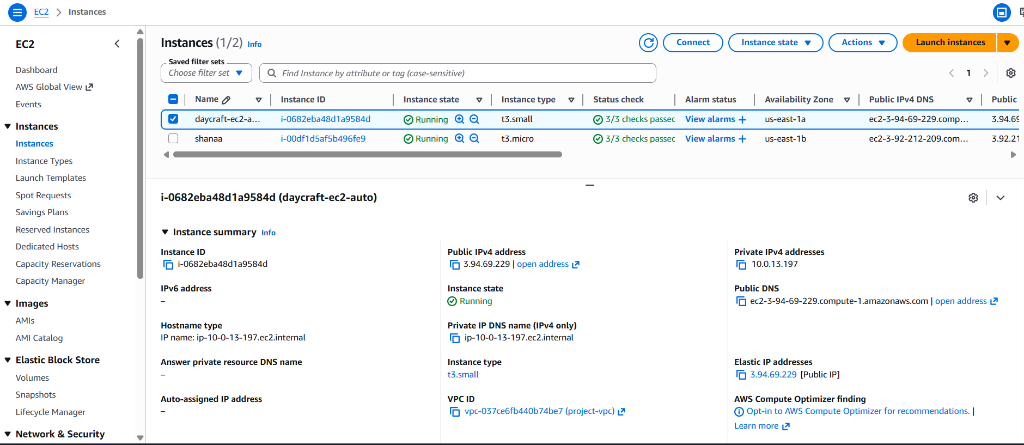Open address link next to Public IPv4
Screen dimensions: 1024x445
pos(548,265)
